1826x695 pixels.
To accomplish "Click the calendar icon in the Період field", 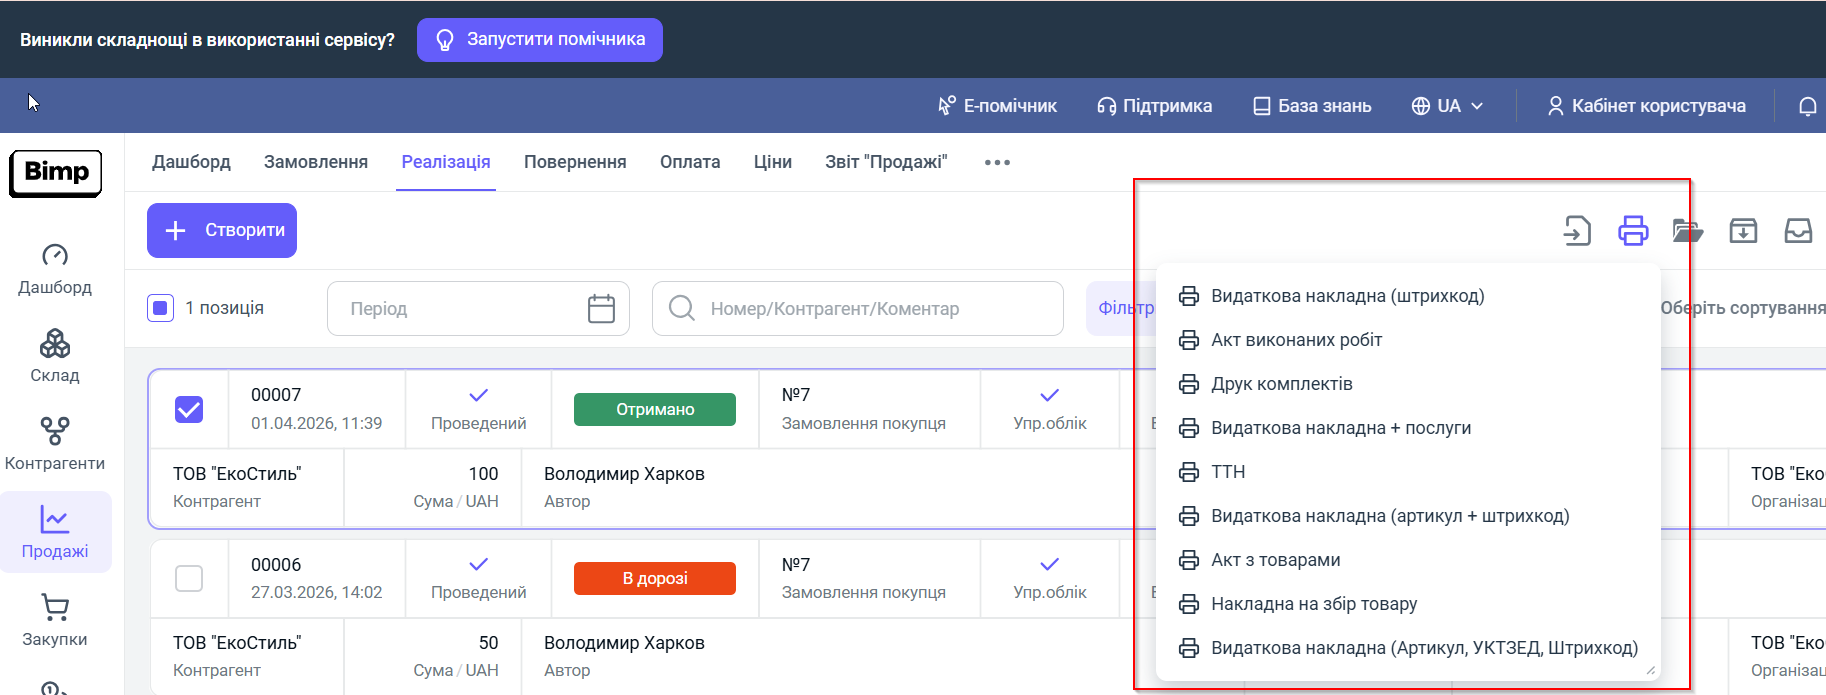I will click(601, 309).
